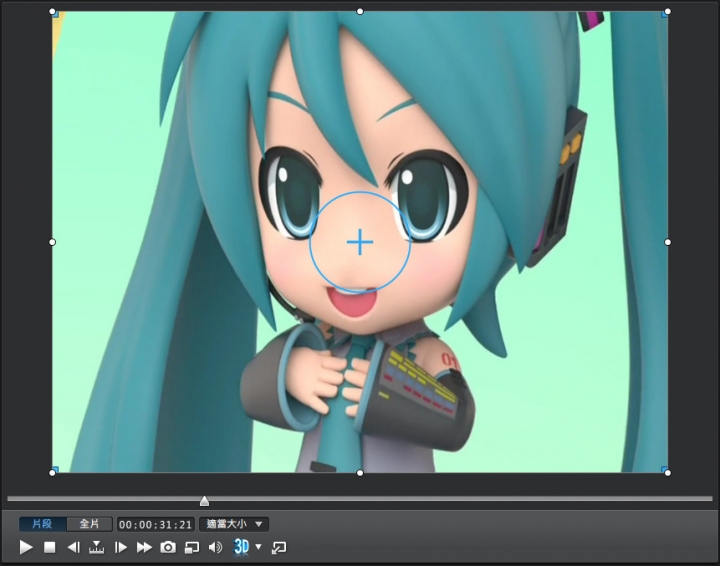Click the preview scrubber playhead
The width and height of the screenshot is (720, 566).
pos(204,501)
